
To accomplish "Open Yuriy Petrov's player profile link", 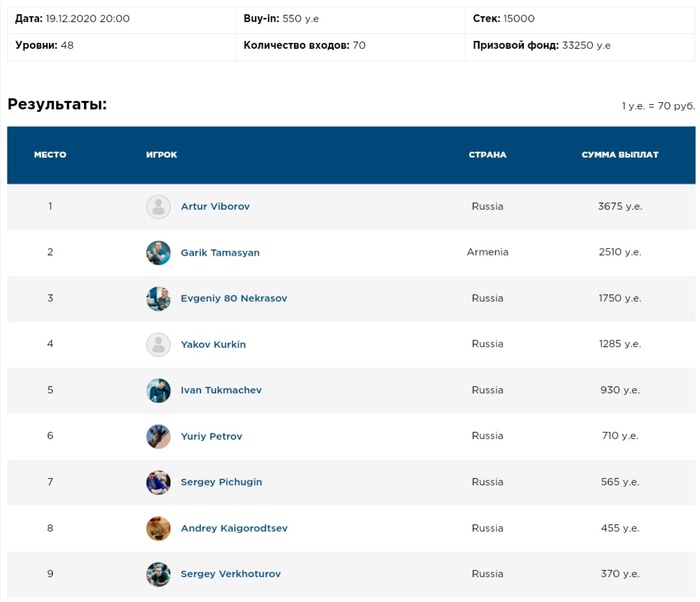I will coord(211,436).
